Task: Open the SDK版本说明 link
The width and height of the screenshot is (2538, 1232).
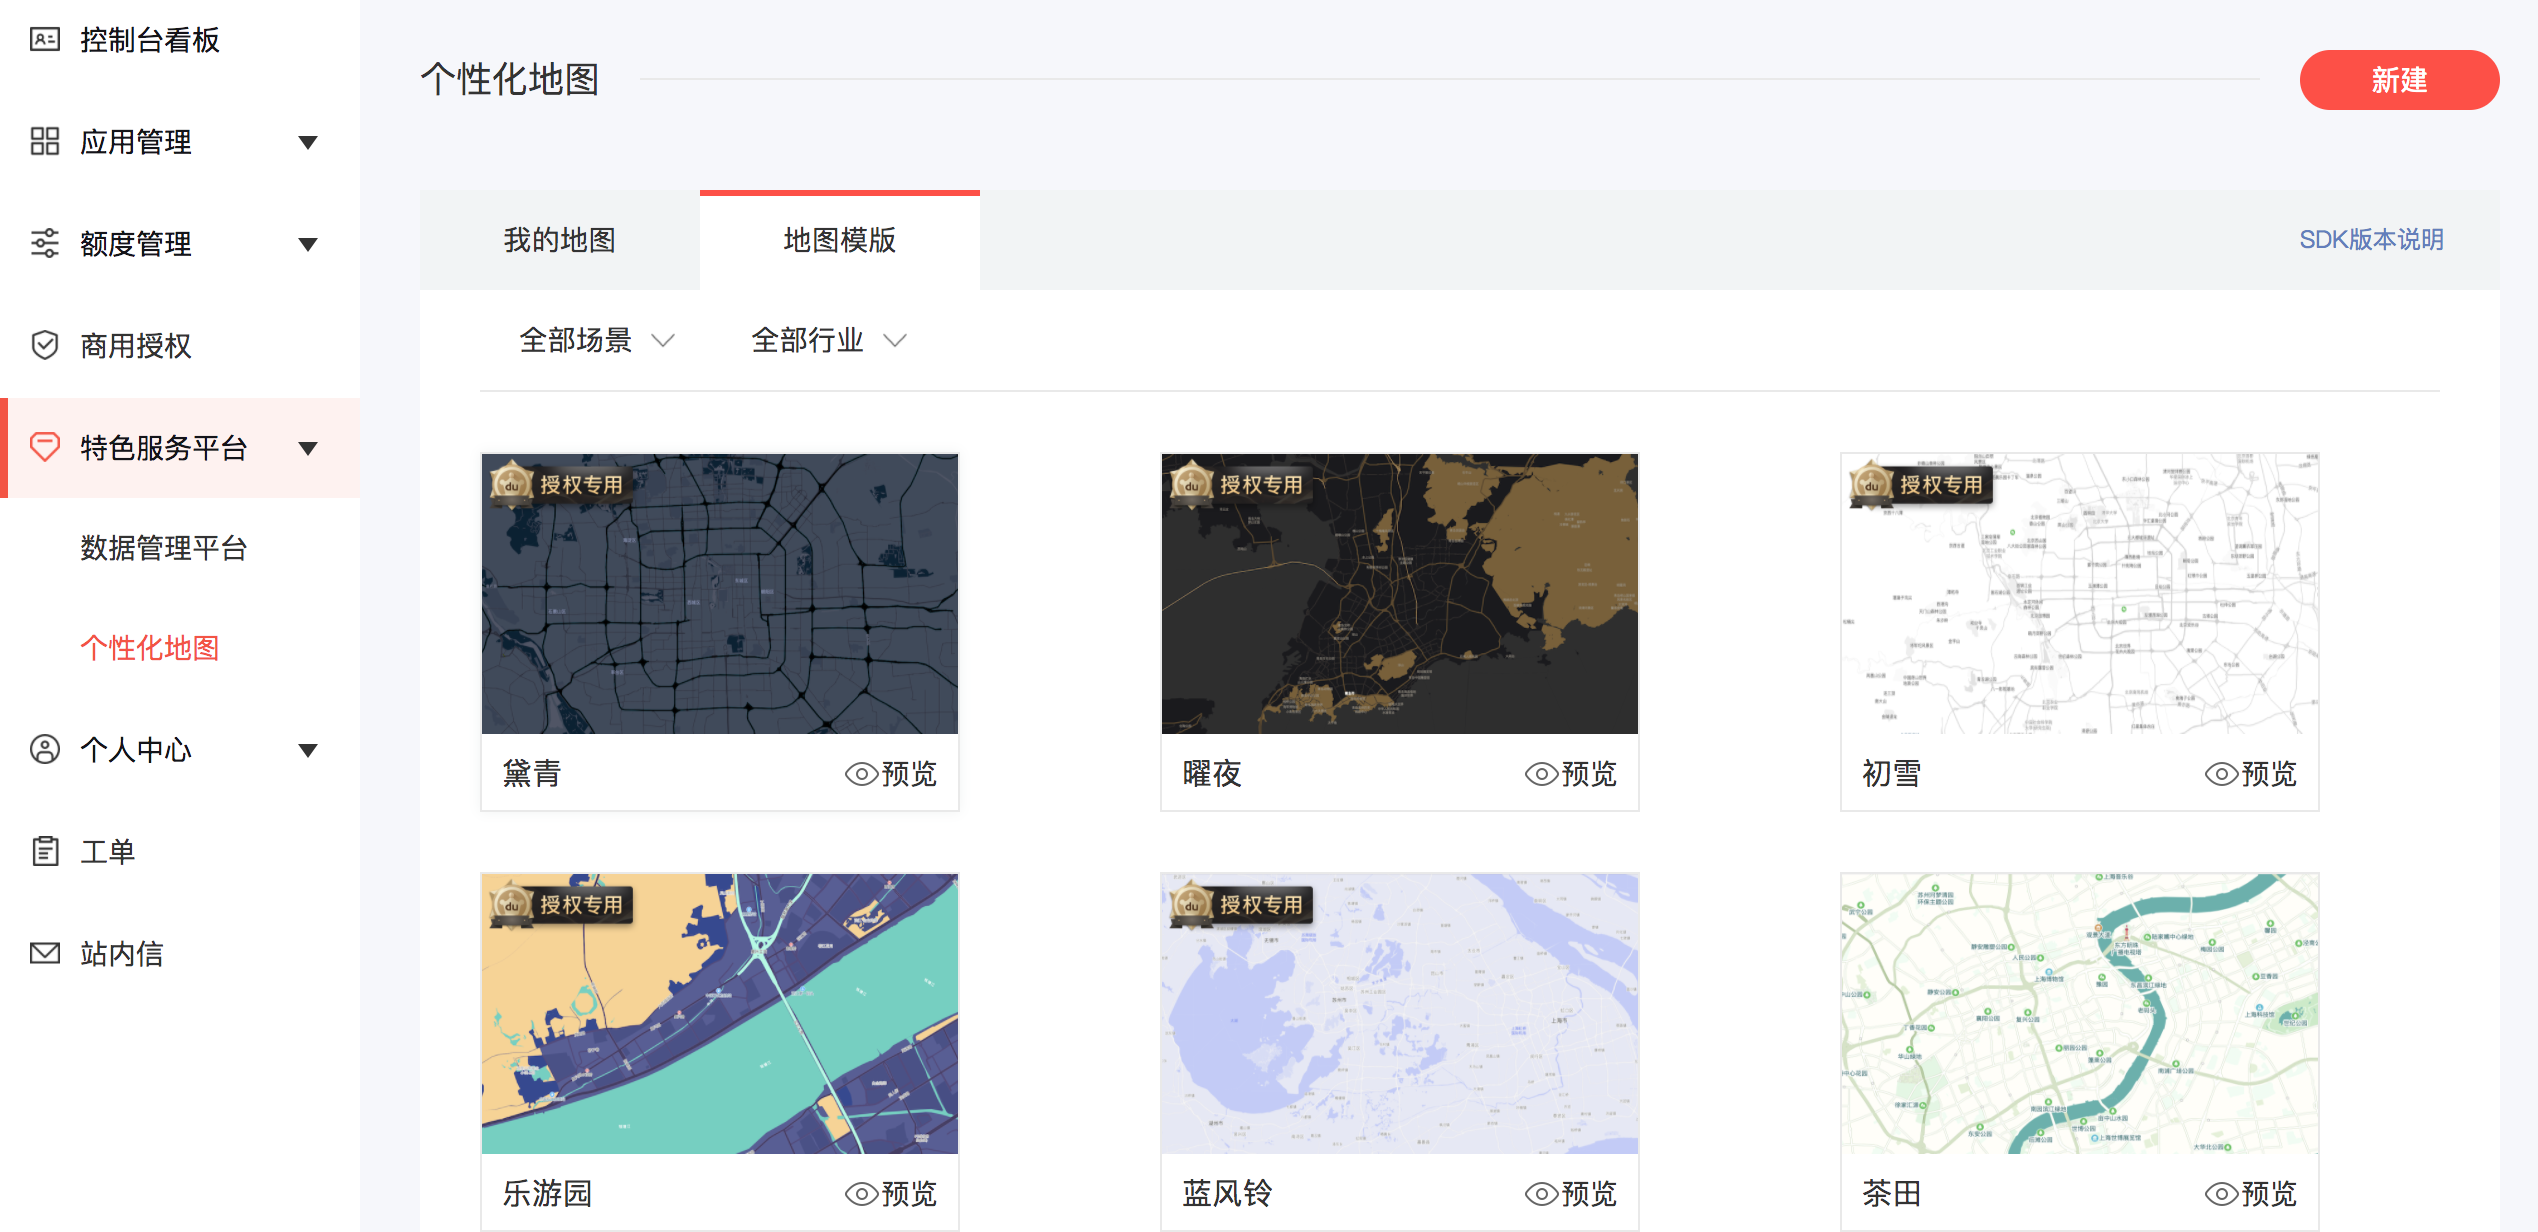Action: click(x=2370, y=240)
